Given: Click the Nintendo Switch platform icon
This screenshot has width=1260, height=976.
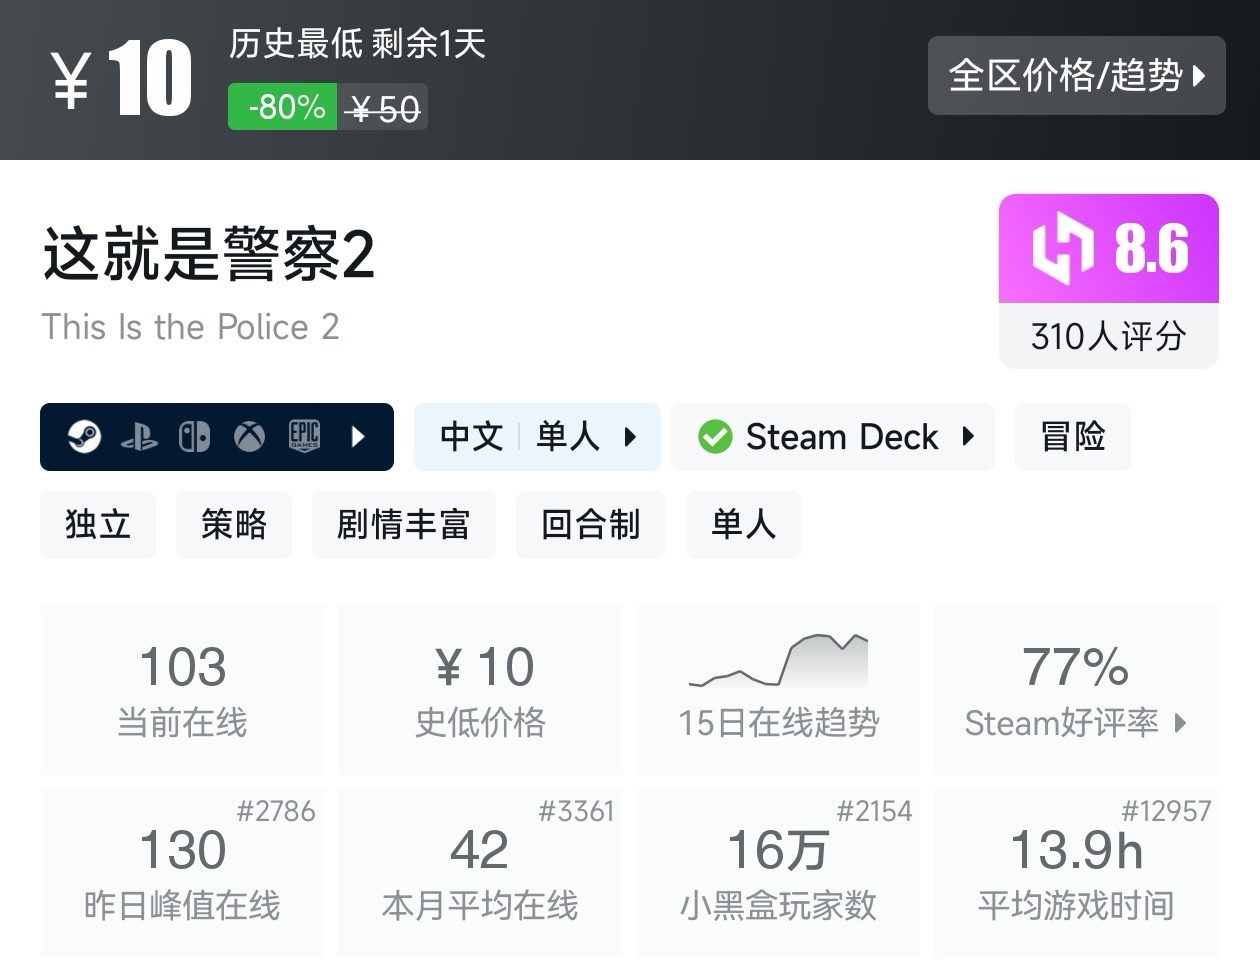Looking at the screenshot, I should 194,437.
